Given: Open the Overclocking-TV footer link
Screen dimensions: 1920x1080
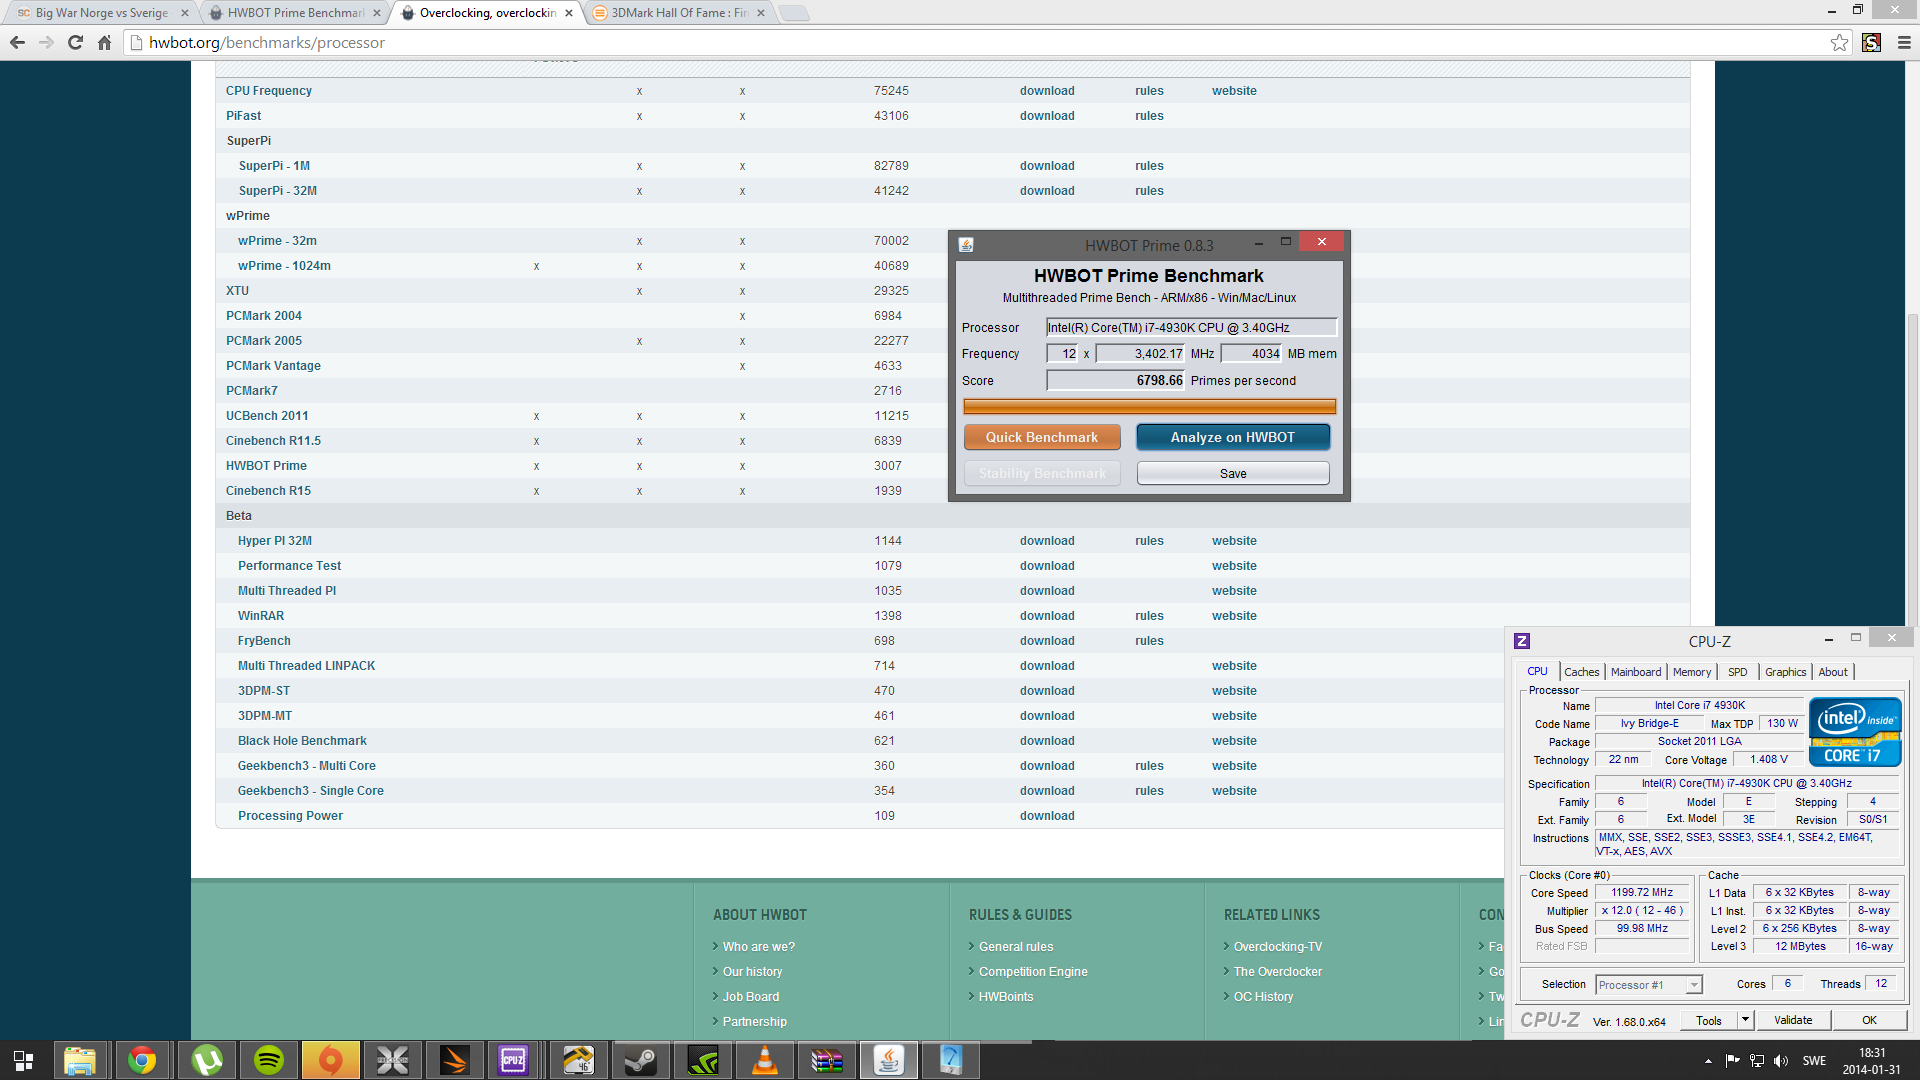Looking at the screenshot, I should [x=1278, y=947].
